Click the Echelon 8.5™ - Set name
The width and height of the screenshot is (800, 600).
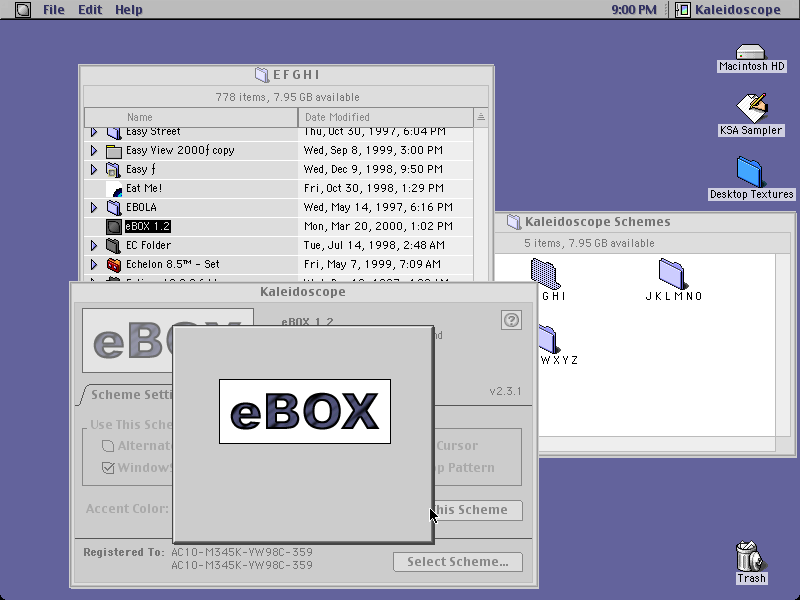pos(172,264)
